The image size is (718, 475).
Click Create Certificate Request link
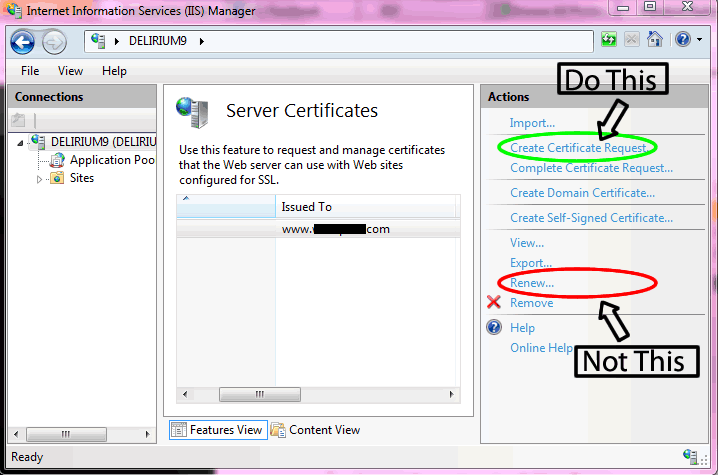[x=578, y=148]
